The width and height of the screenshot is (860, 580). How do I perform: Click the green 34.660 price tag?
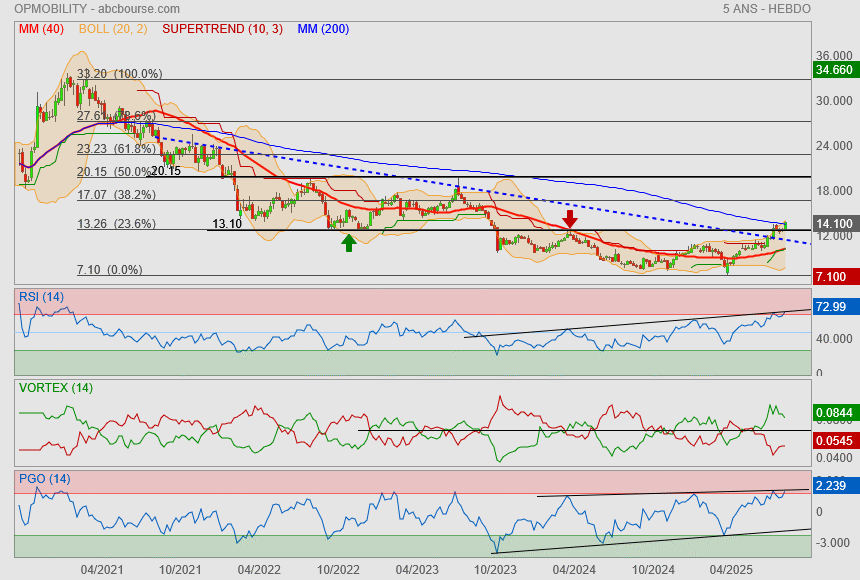[x=834, y=70]
